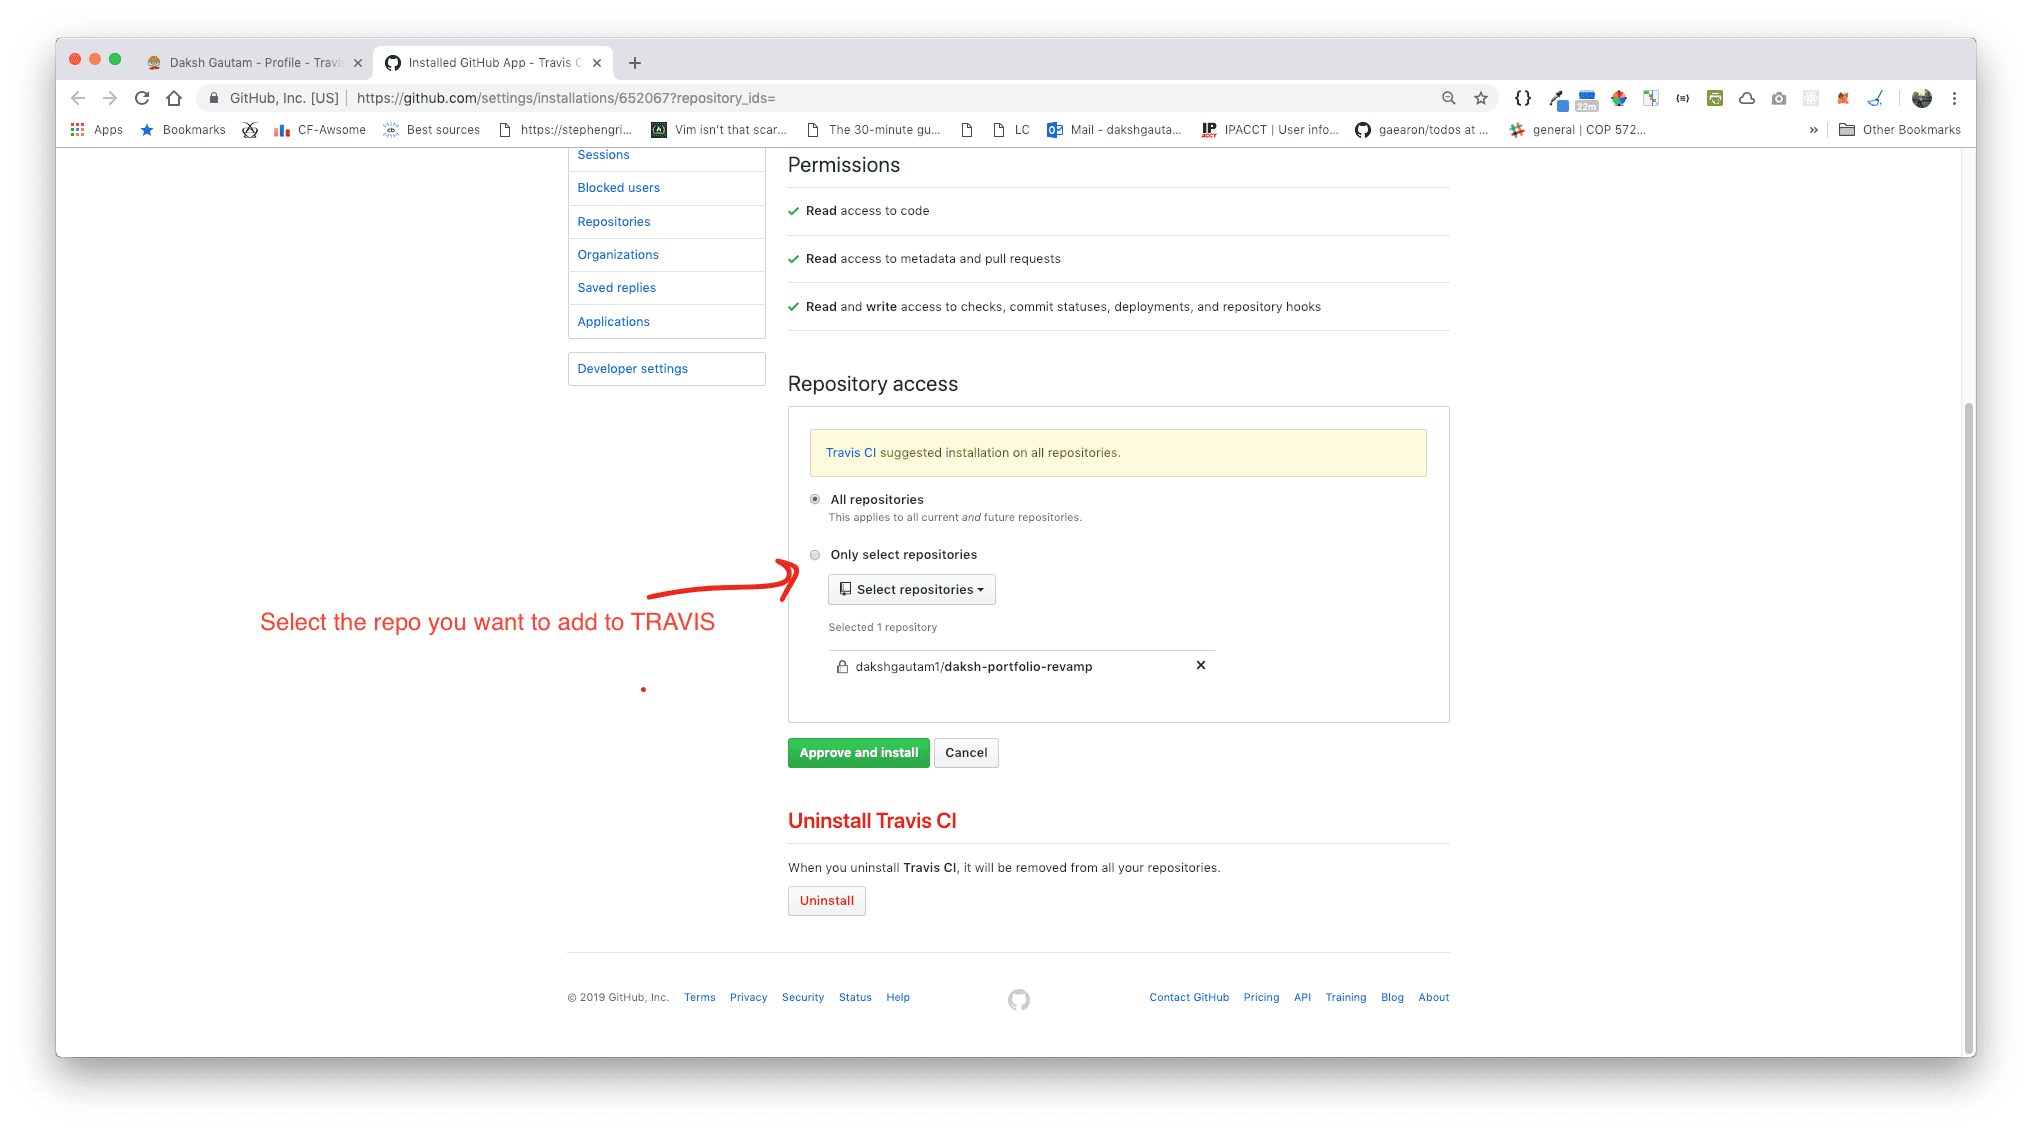Click the zoom magnifier icon in address bar
This screenshot has height=1131, width=2032.
pos(1448,98)
